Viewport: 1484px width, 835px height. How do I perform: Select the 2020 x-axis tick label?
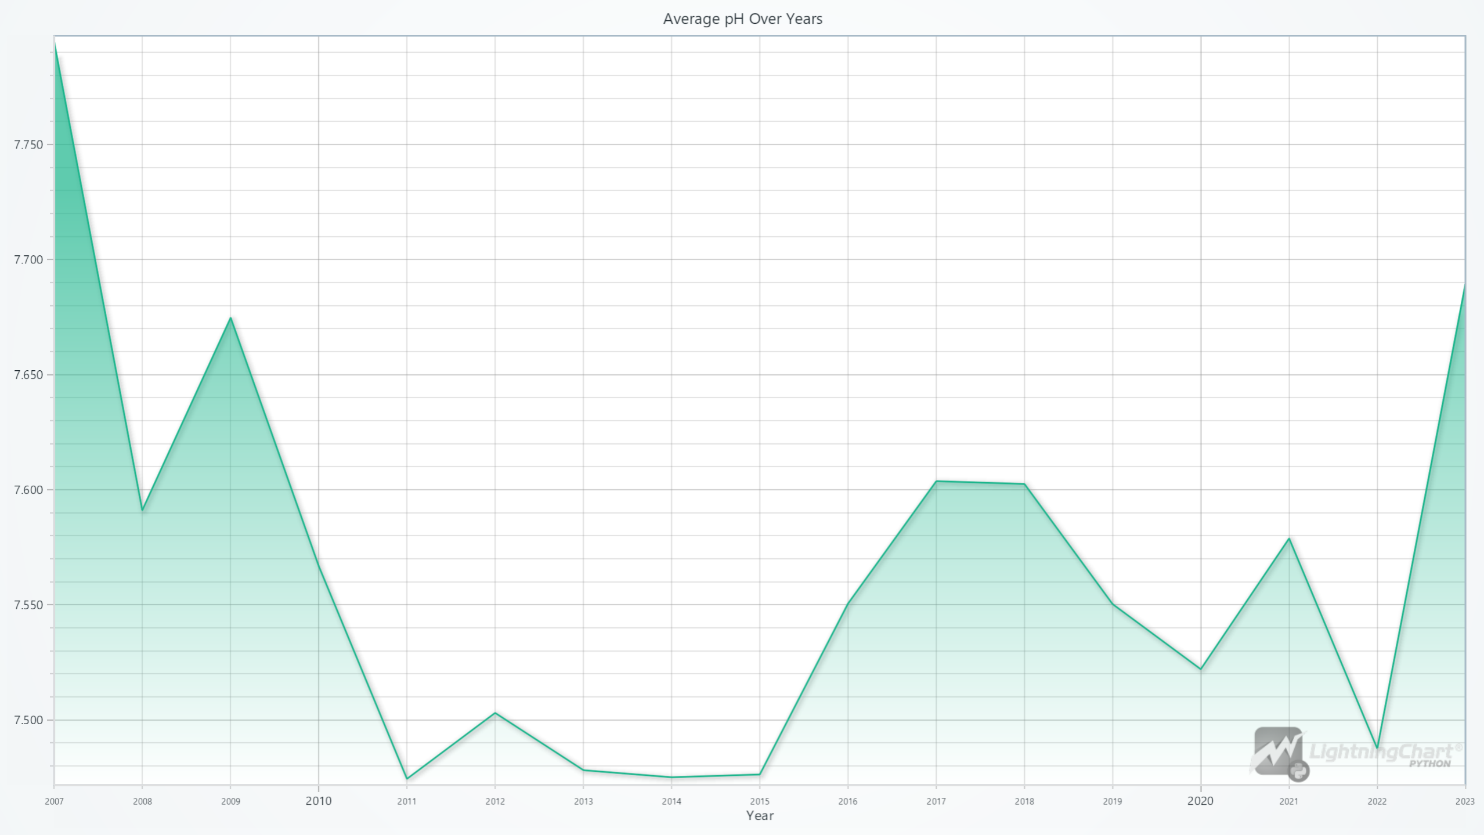tap(1200, 801)
